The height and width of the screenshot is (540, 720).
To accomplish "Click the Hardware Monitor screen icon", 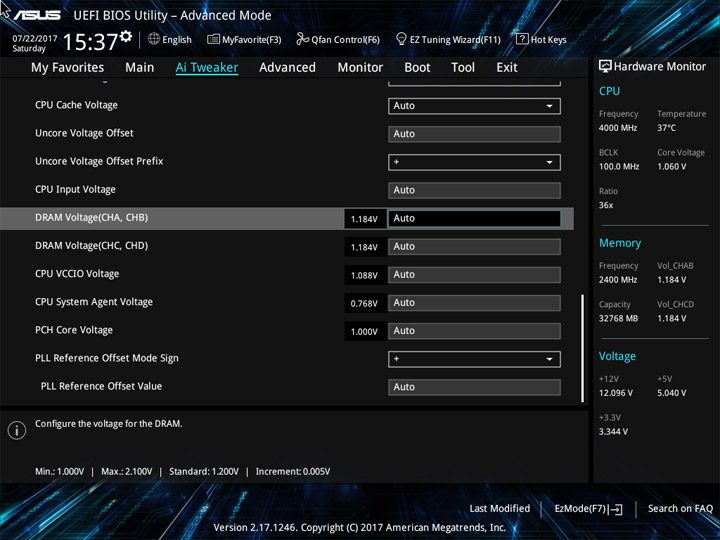I will pos(605,67).
